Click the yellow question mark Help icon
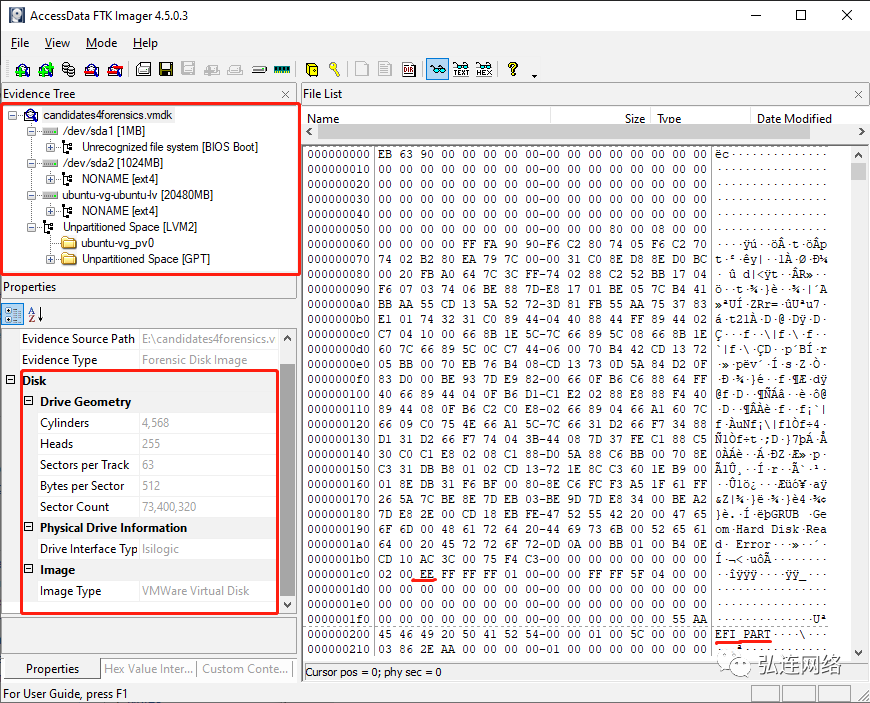The height and width of the screenshot is (703, 870). click(x=513, y=69)
